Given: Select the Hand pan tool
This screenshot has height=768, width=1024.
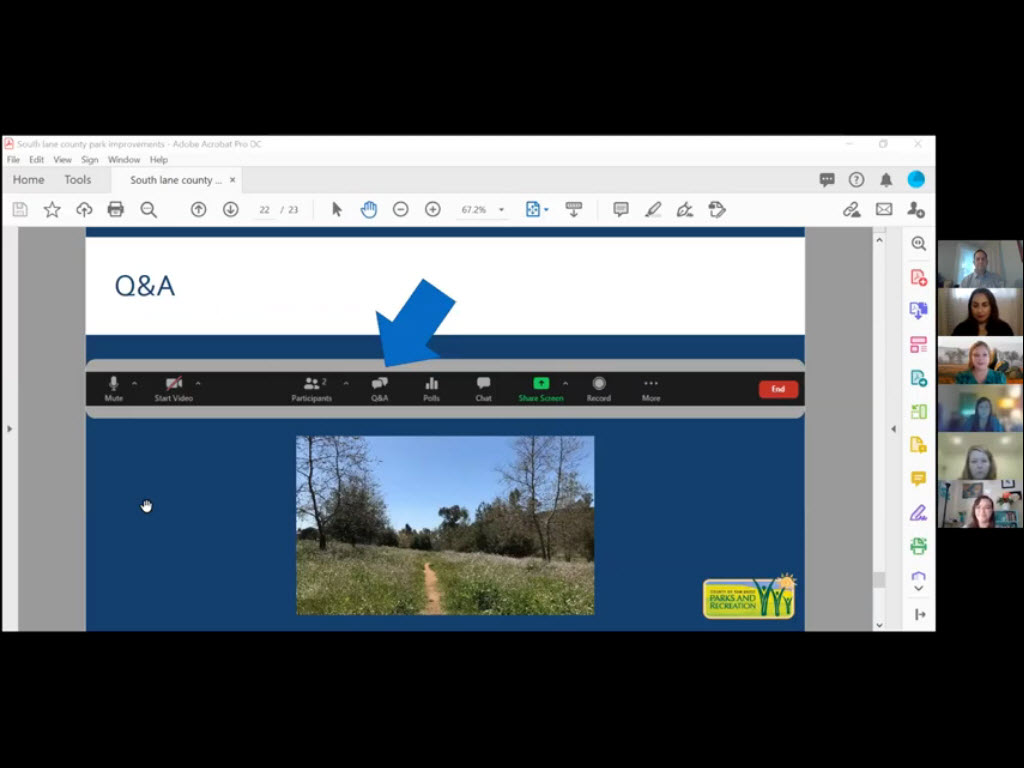Looking at the screenshot, I should tap(369, 209).
